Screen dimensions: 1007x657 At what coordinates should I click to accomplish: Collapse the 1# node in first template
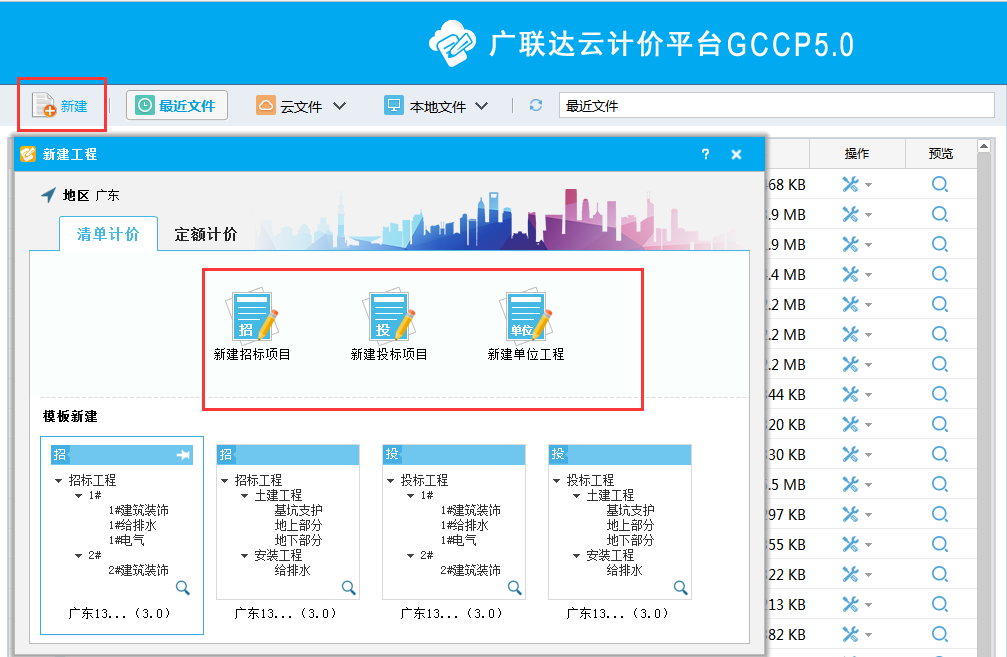pos(78,496)
